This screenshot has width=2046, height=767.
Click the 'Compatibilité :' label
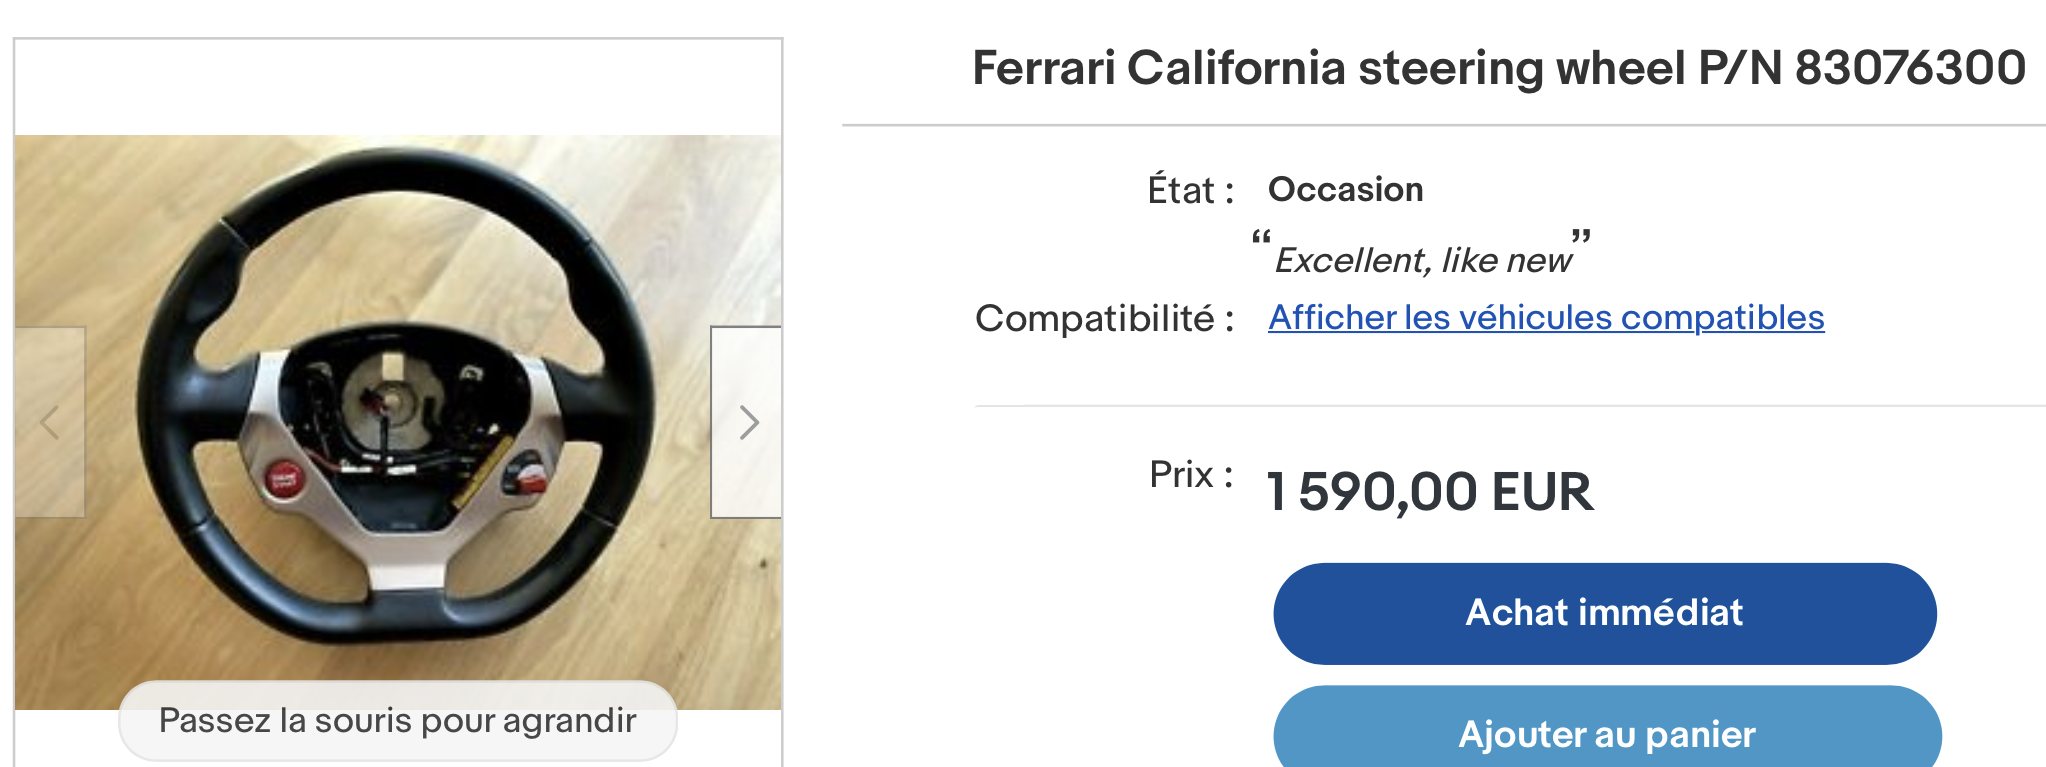[1104, 319]
